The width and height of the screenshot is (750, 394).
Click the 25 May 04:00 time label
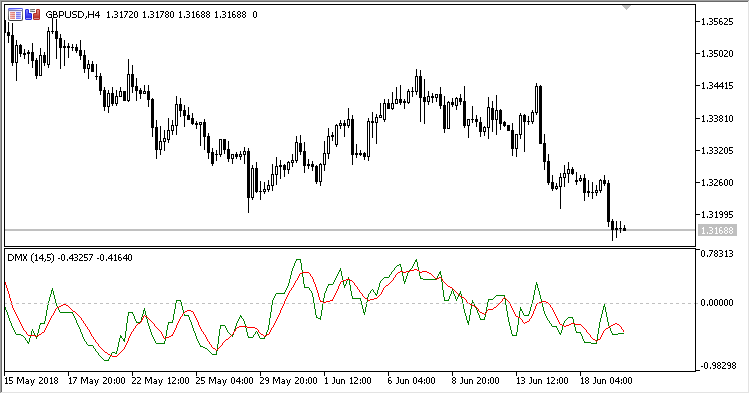click(225, 381)
